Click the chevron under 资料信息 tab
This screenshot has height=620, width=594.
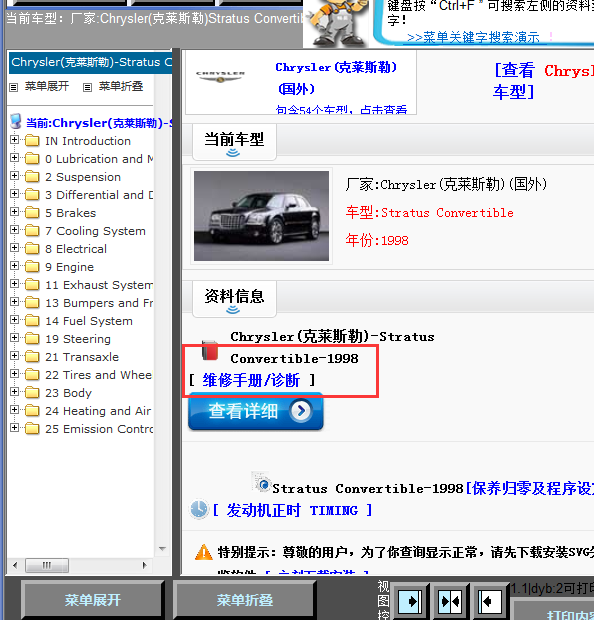click(x=233, y=310)
